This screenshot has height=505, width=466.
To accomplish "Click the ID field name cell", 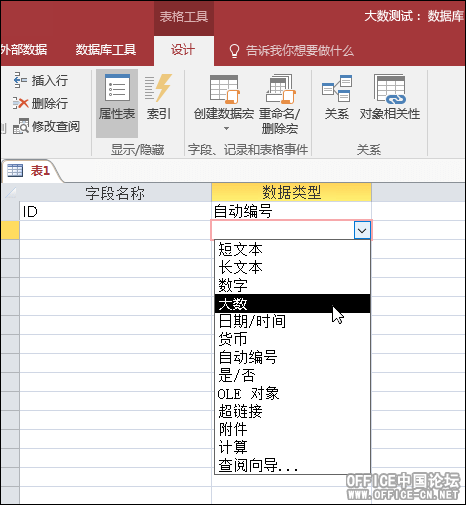I will click(115, 211).
